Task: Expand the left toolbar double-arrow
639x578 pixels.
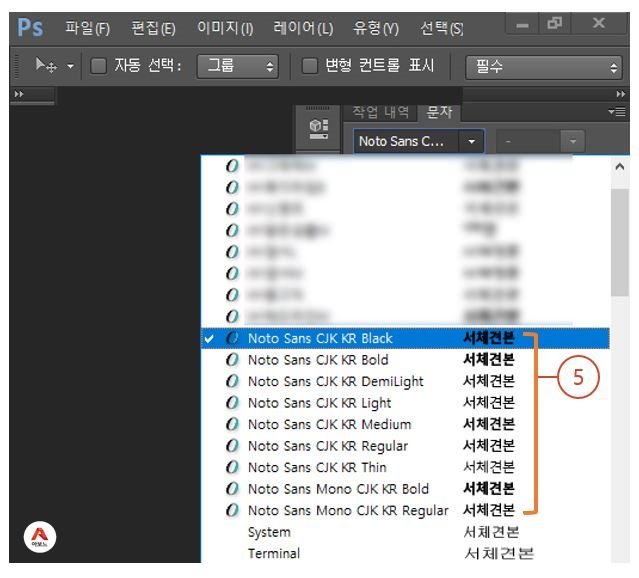Action: pyautogui.click(x=19, y=94)
